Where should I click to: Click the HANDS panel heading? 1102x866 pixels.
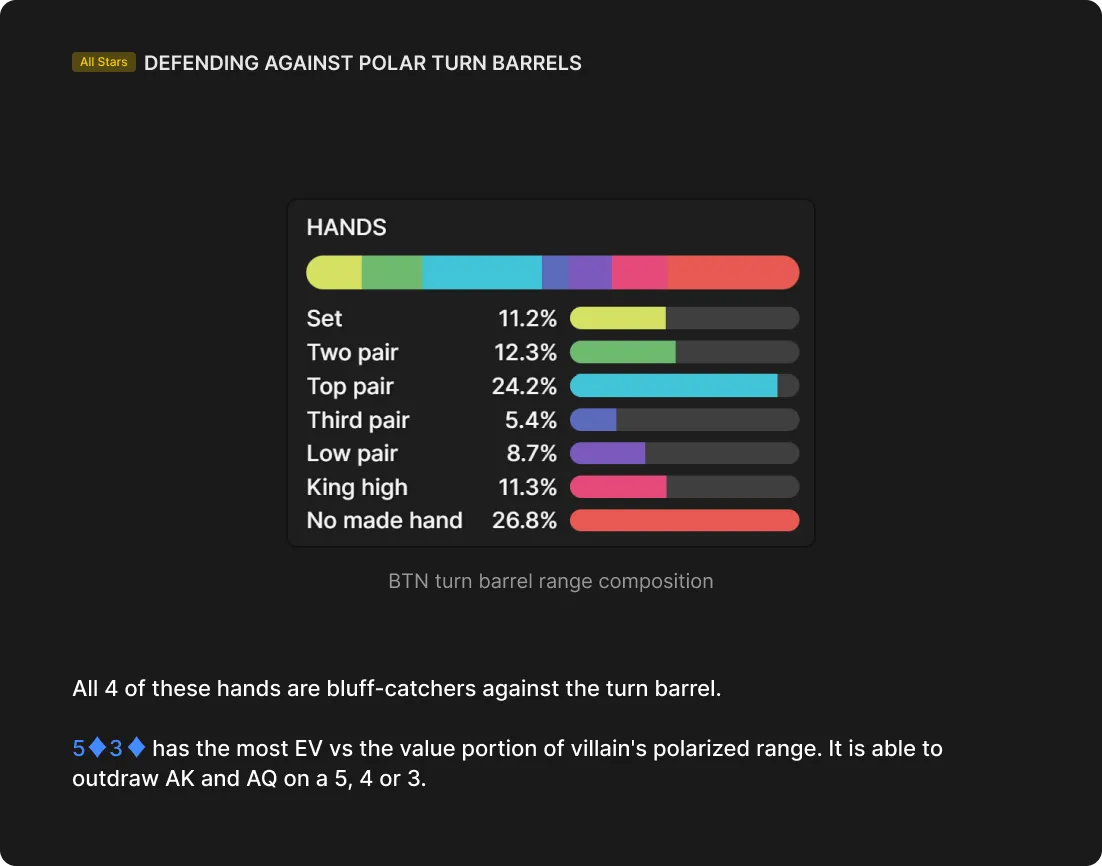coord(346,227)
